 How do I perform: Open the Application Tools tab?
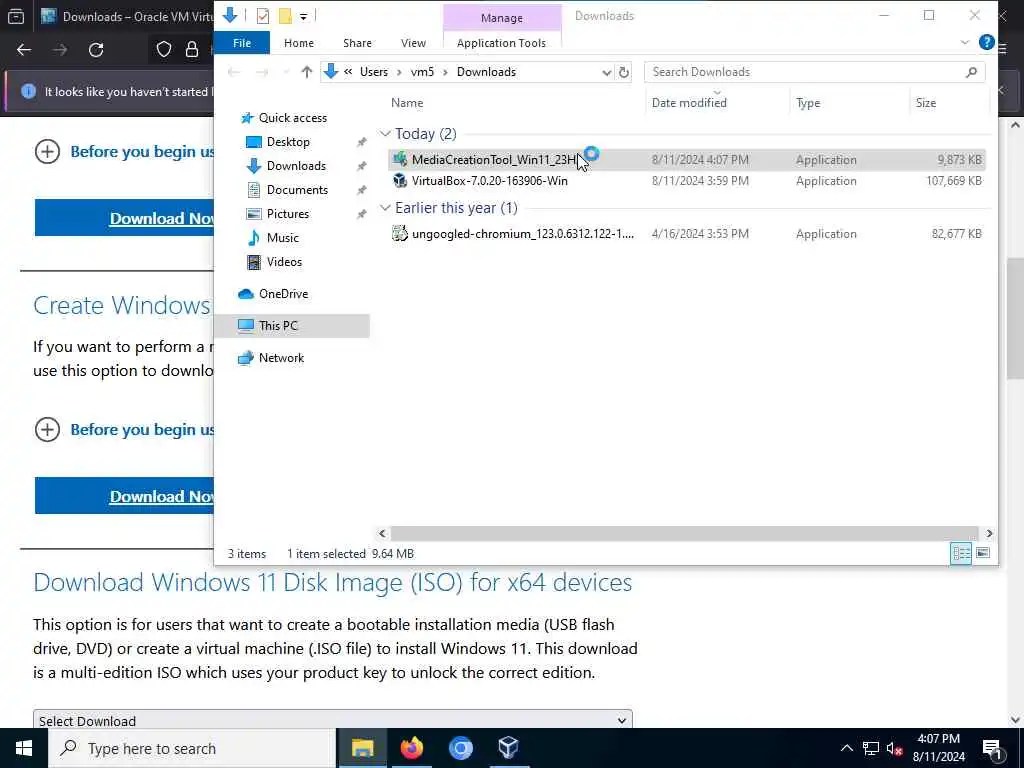pos(501,43)
